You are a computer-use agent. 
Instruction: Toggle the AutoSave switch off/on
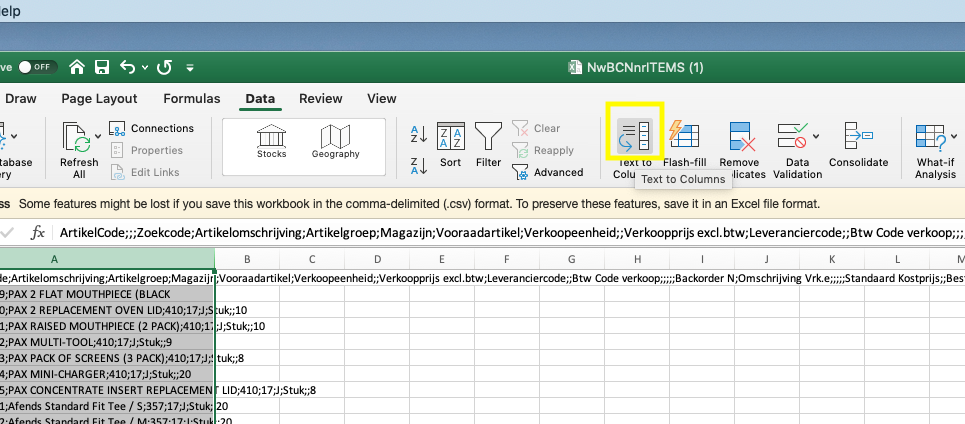point(37,67)
